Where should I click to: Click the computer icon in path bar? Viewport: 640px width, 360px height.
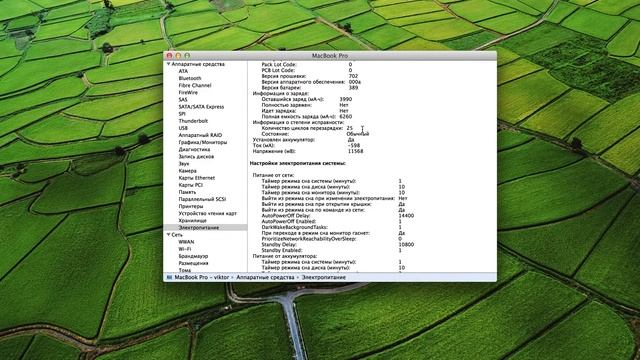(x=169, y=277)
